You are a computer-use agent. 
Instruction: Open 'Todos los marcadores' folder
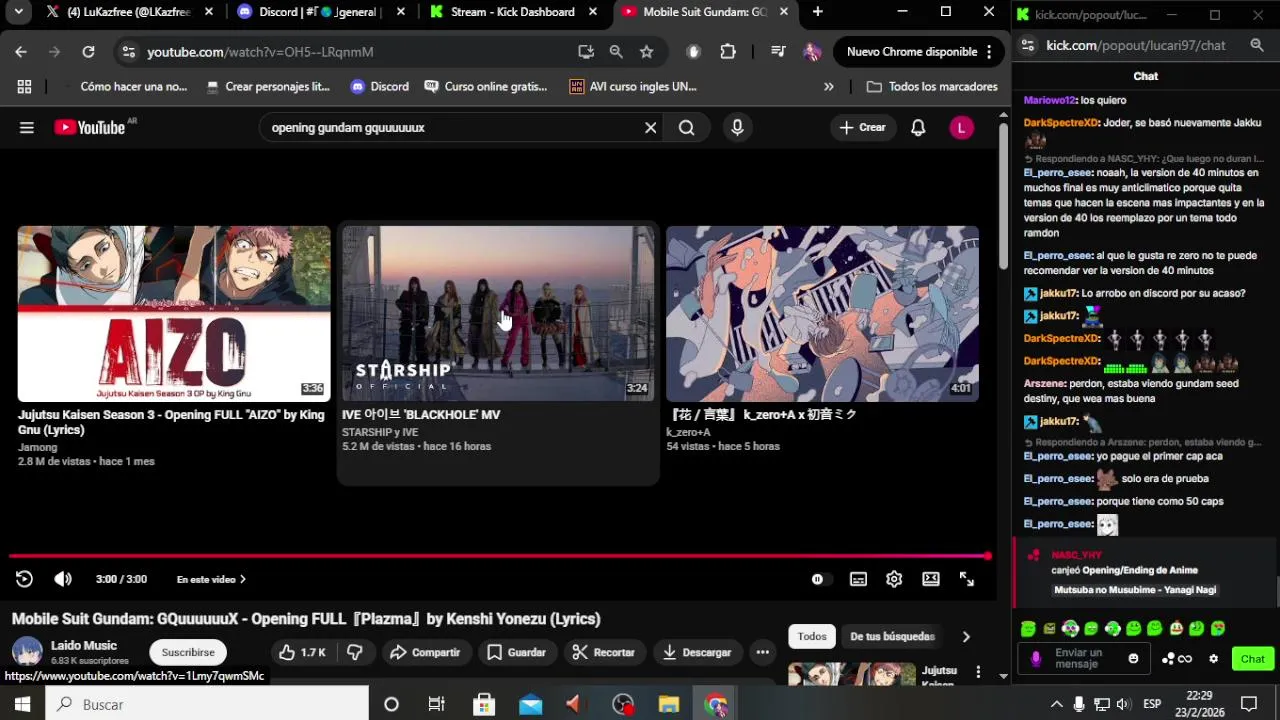click(932, 87)
